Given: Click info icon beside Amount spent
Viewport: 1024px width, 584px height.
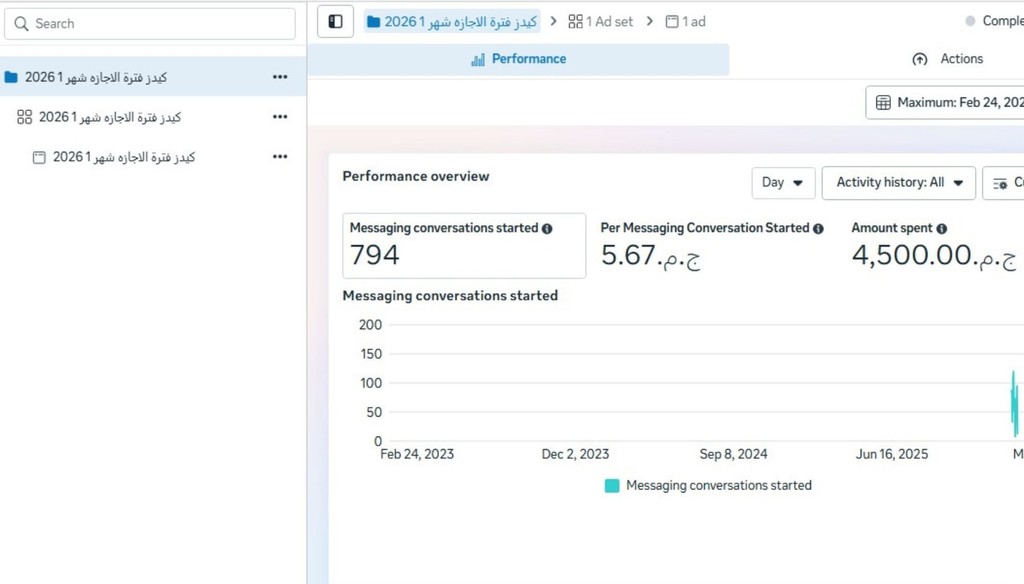Looking at the screenshot, I should tap(942, 229).
